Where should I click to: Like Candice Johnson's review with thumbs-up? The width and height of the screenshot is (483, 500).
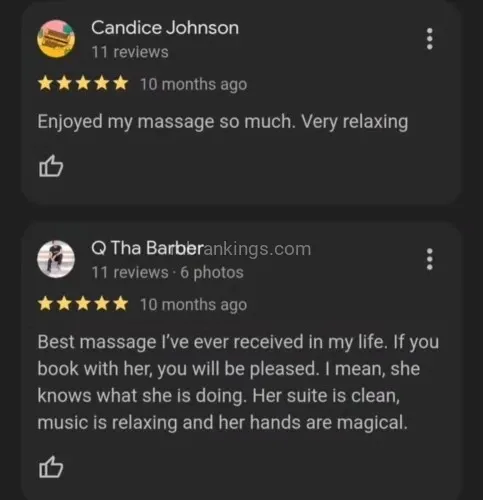point(51,165)
